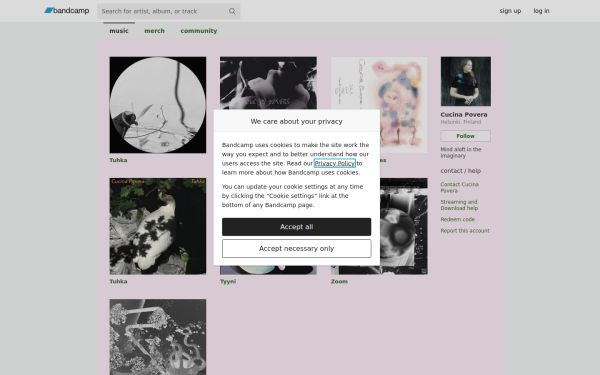Open the Tyyni album title
The image size is (600, 375).
[228, 282]
